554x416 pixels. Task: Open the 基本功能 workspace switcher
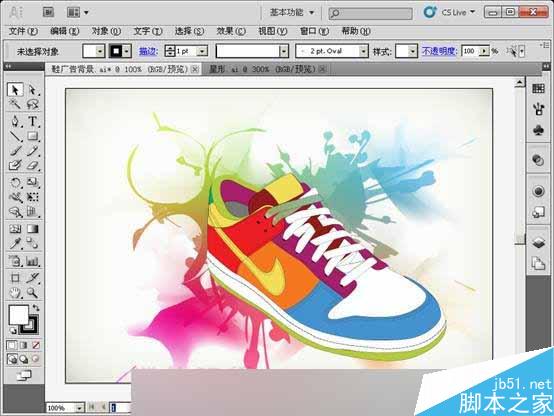pos(292,12)
